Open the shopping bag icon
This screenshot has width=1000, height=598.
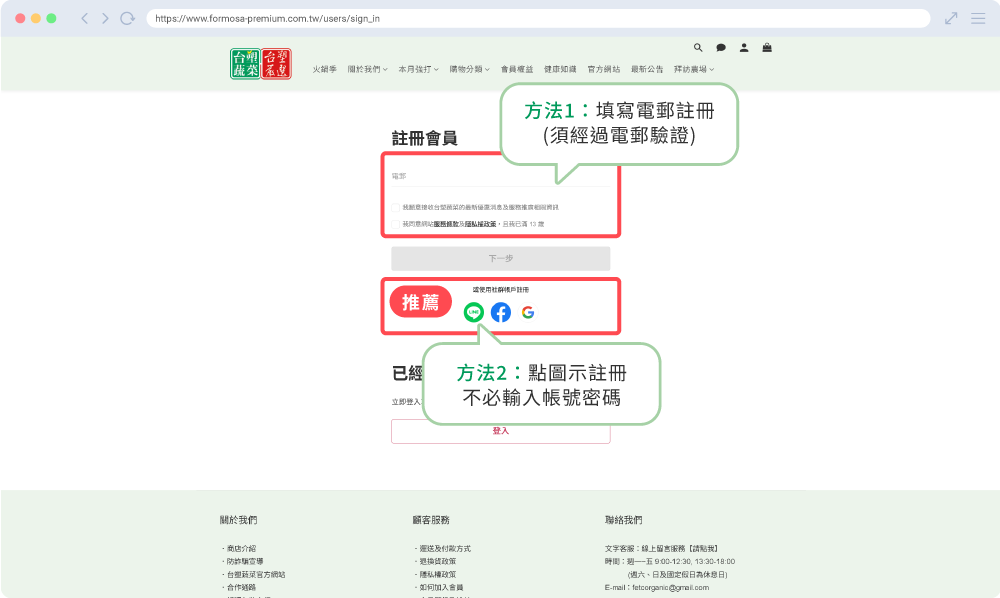766,47
